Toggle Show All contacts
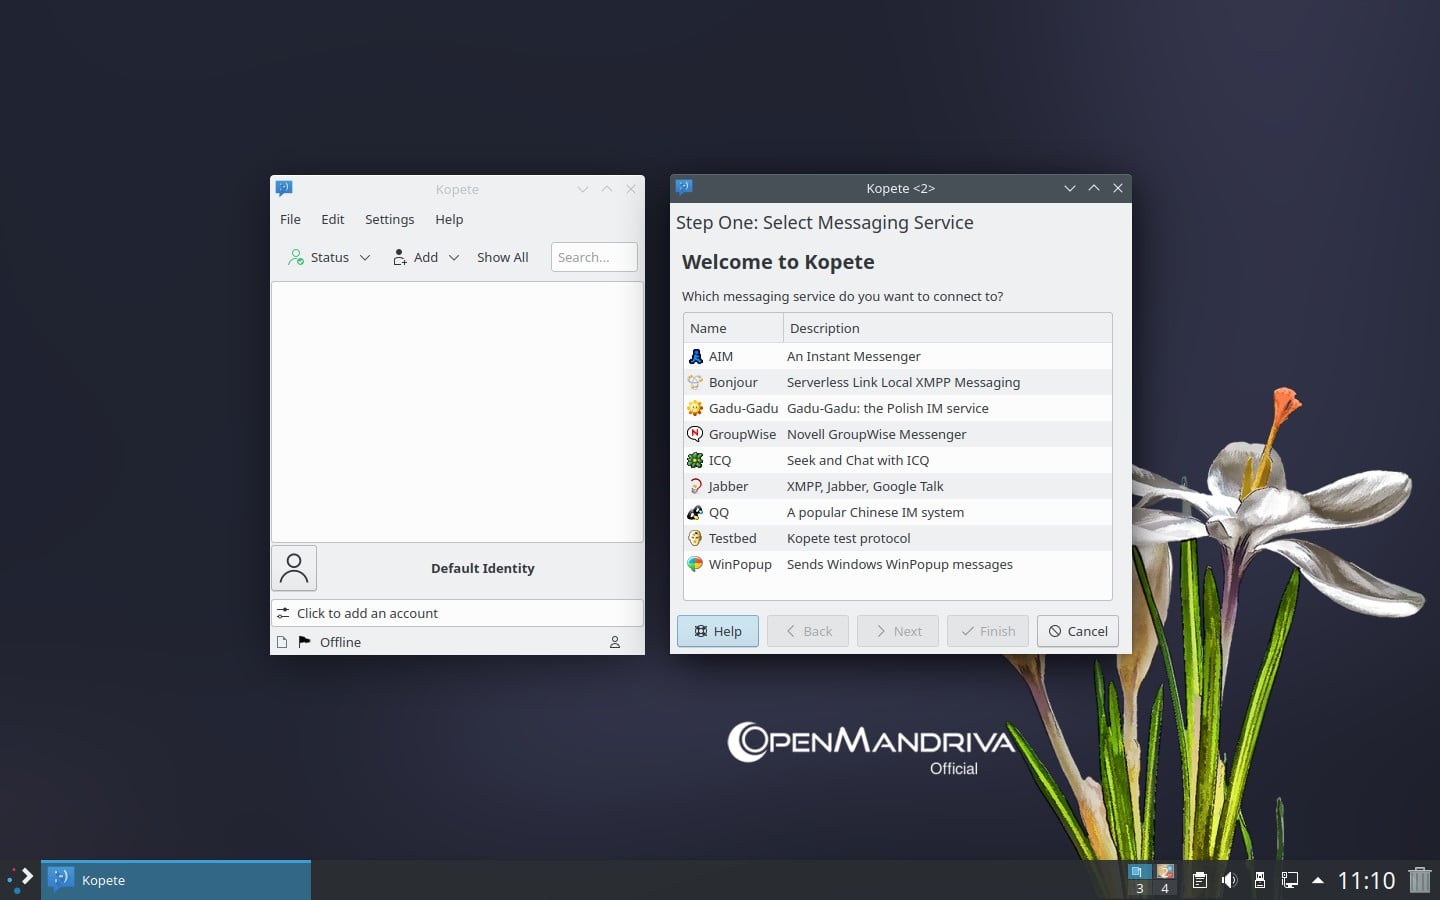The height and width of the screenshot is (900, 1440). (502, 257)
